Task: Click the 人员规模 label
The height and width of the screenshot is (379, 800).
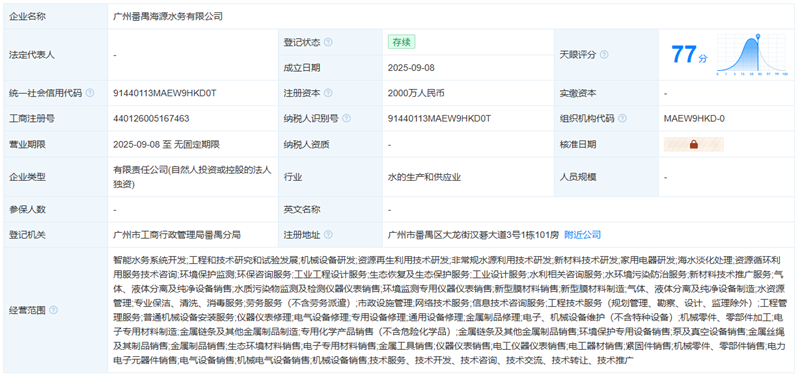Action: (579, 178)
